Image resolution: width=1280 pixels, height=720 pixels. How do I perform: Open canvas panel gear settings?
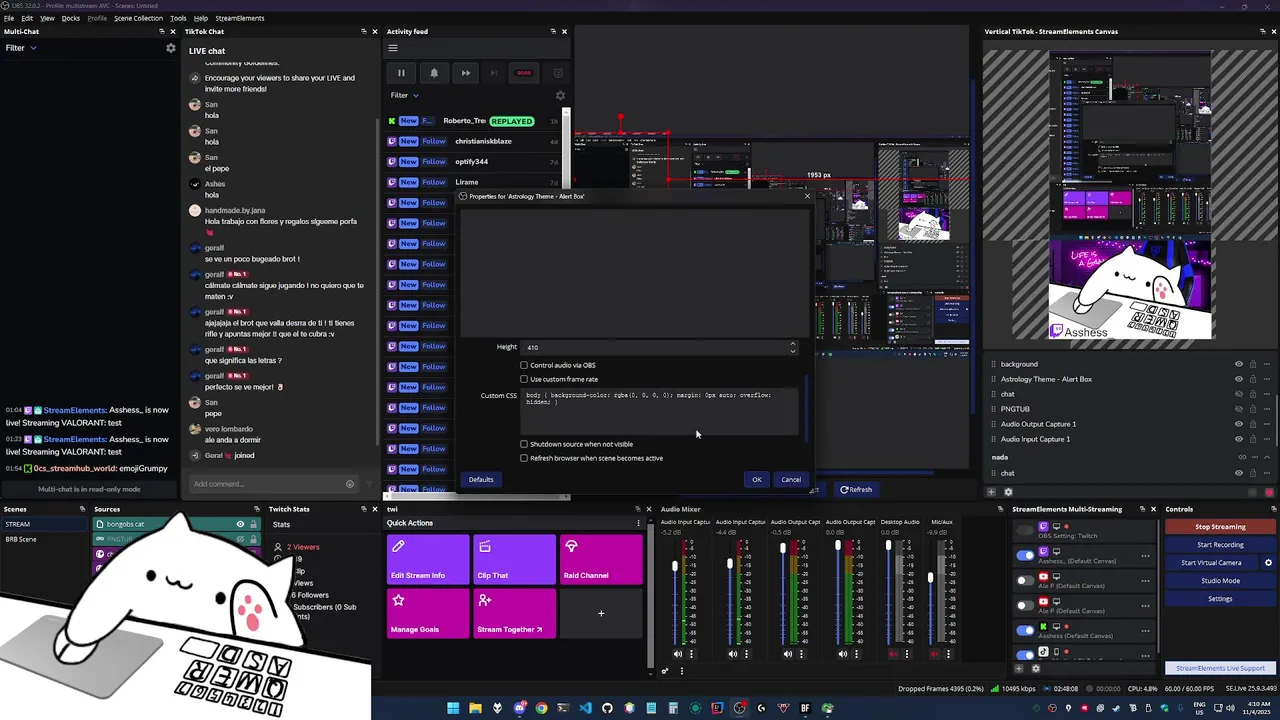(x=1008, y=492)
